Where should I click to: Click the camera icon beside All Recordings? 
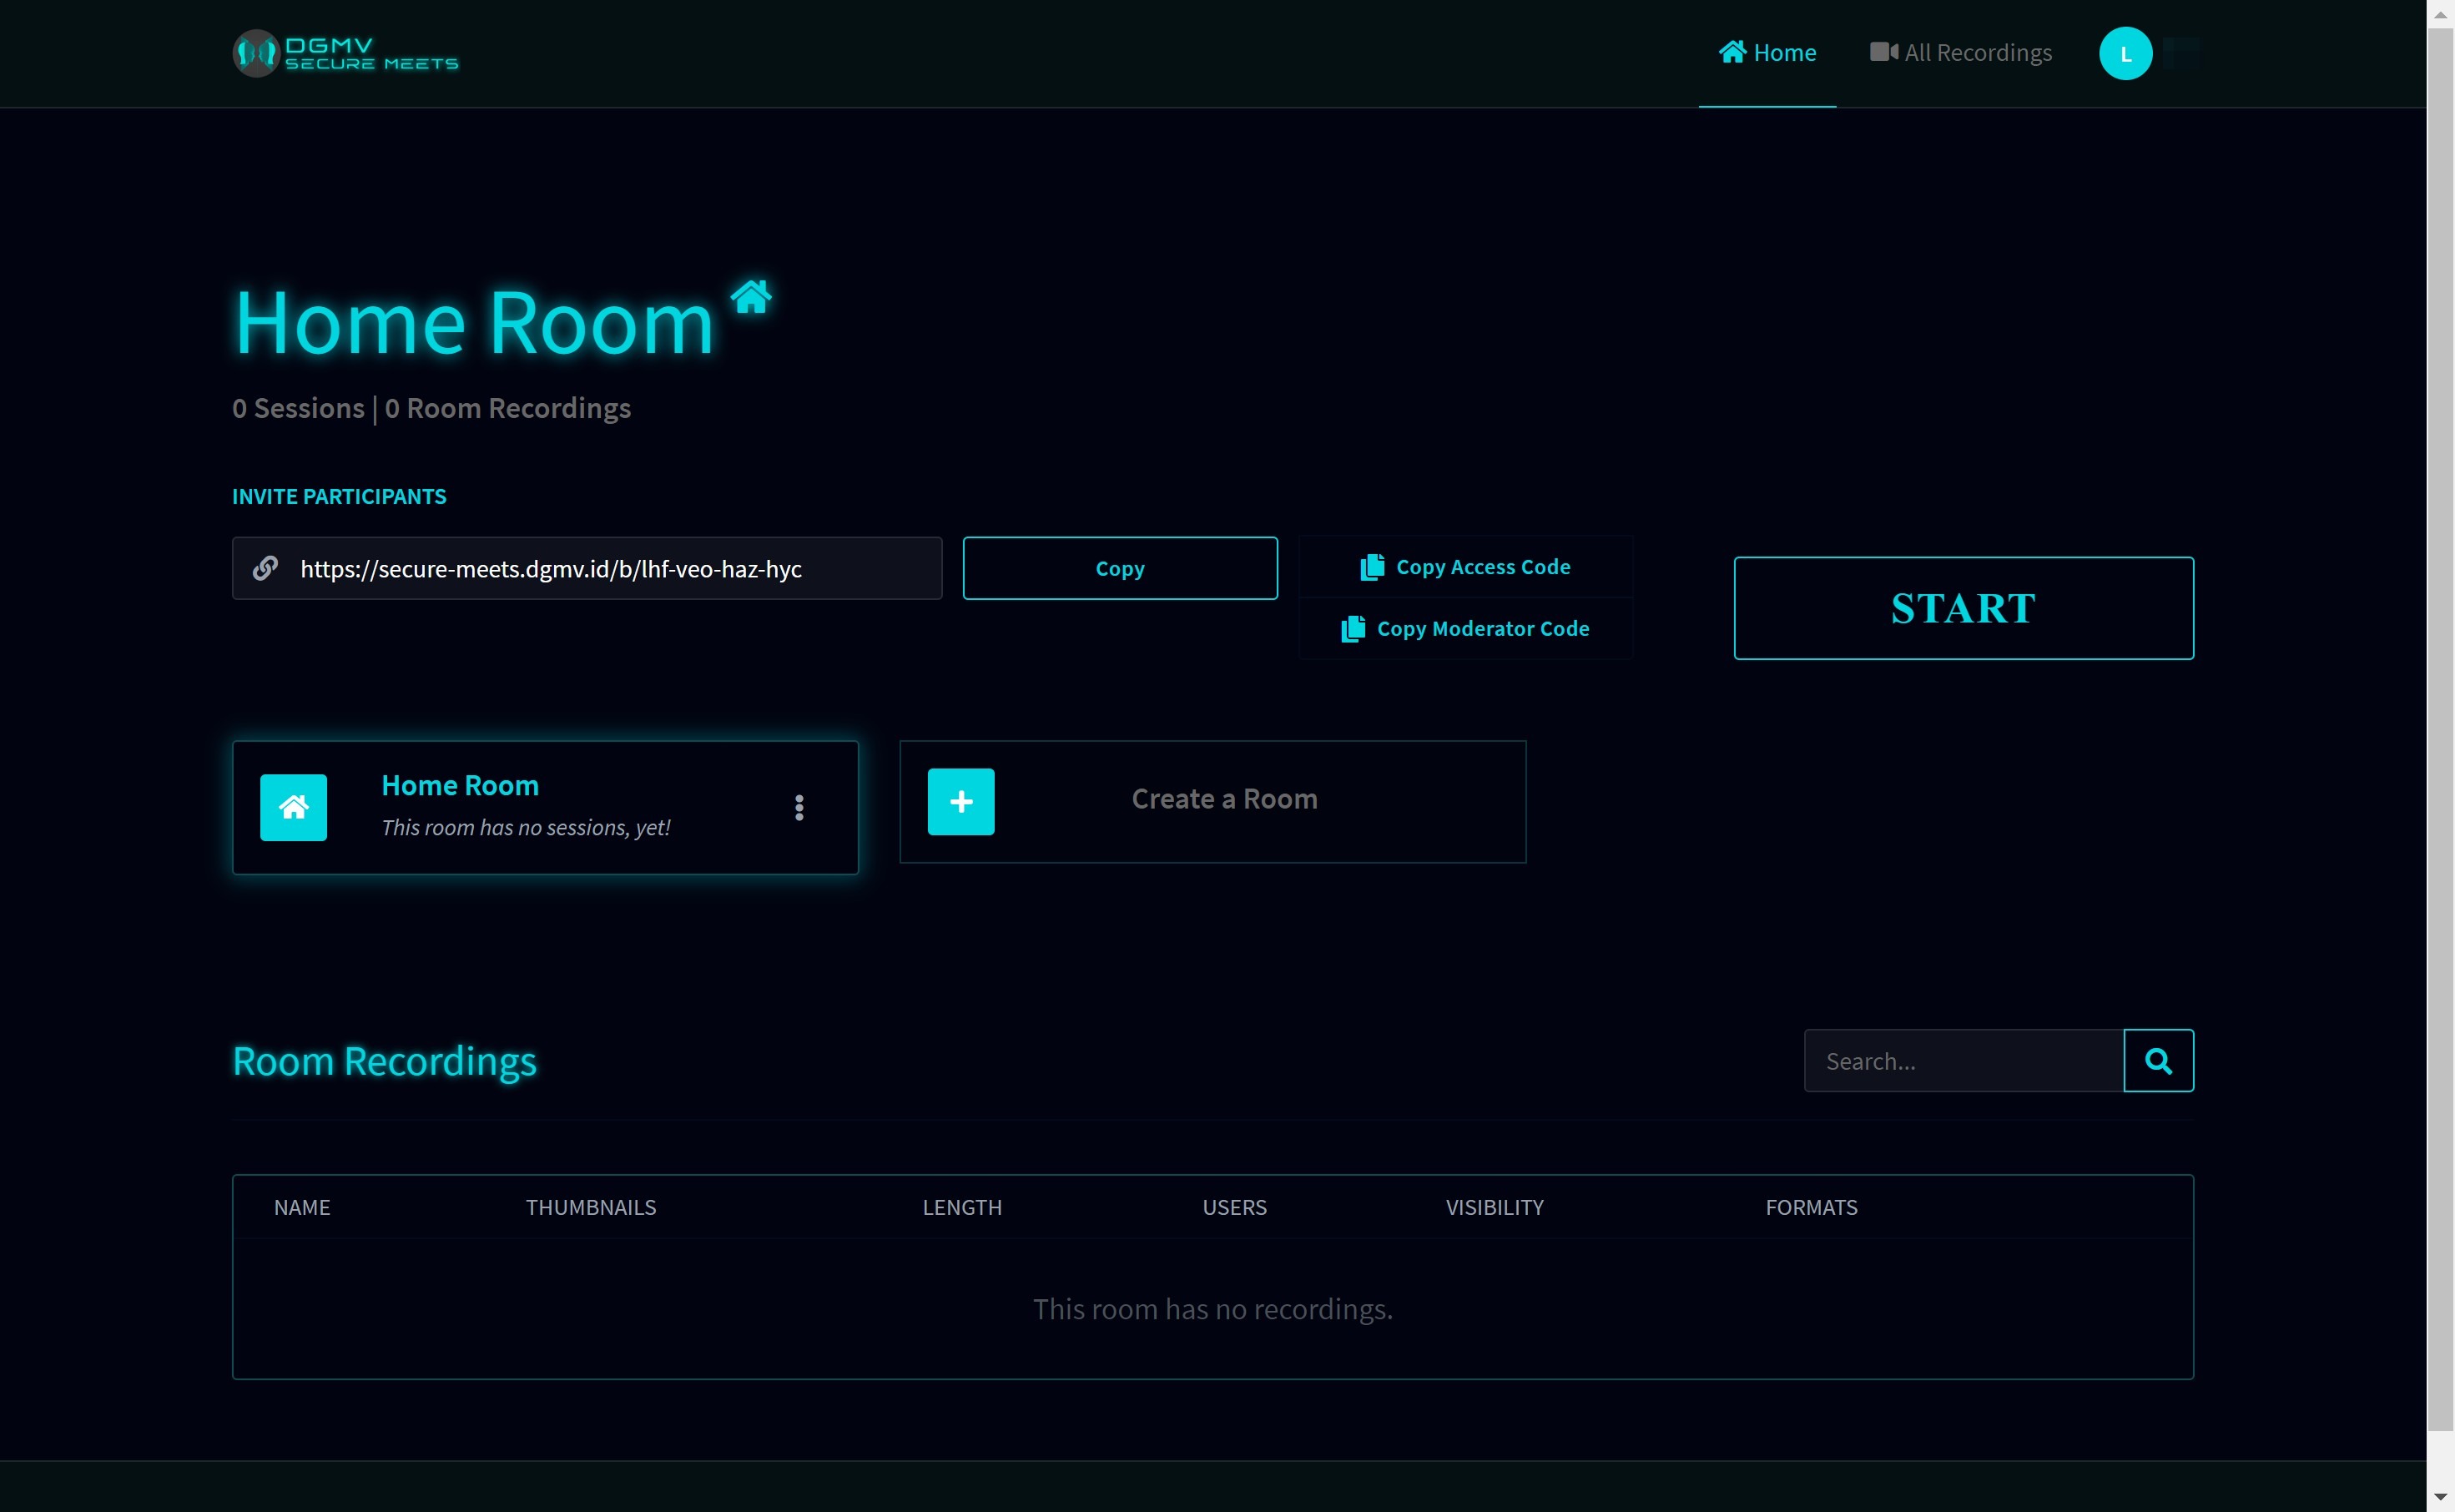1884,52
